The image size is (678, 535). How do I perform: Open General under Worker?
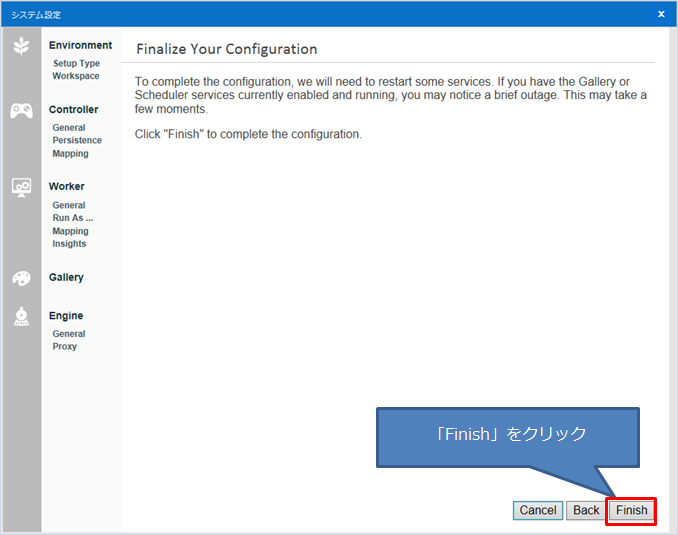point(69,205)
